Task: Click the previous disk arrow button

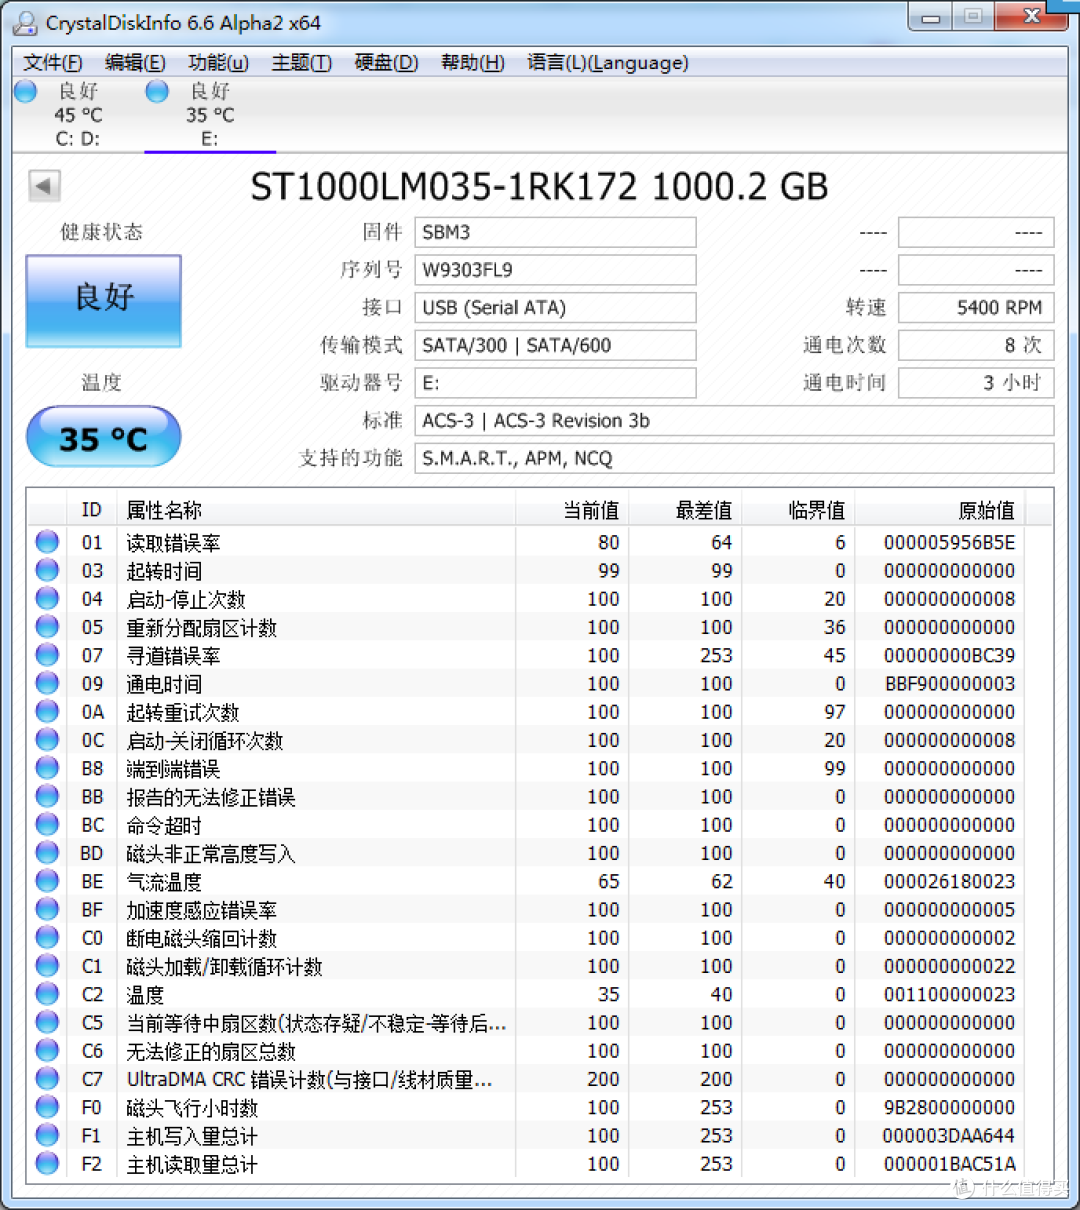Action: [x=44, y=186]
